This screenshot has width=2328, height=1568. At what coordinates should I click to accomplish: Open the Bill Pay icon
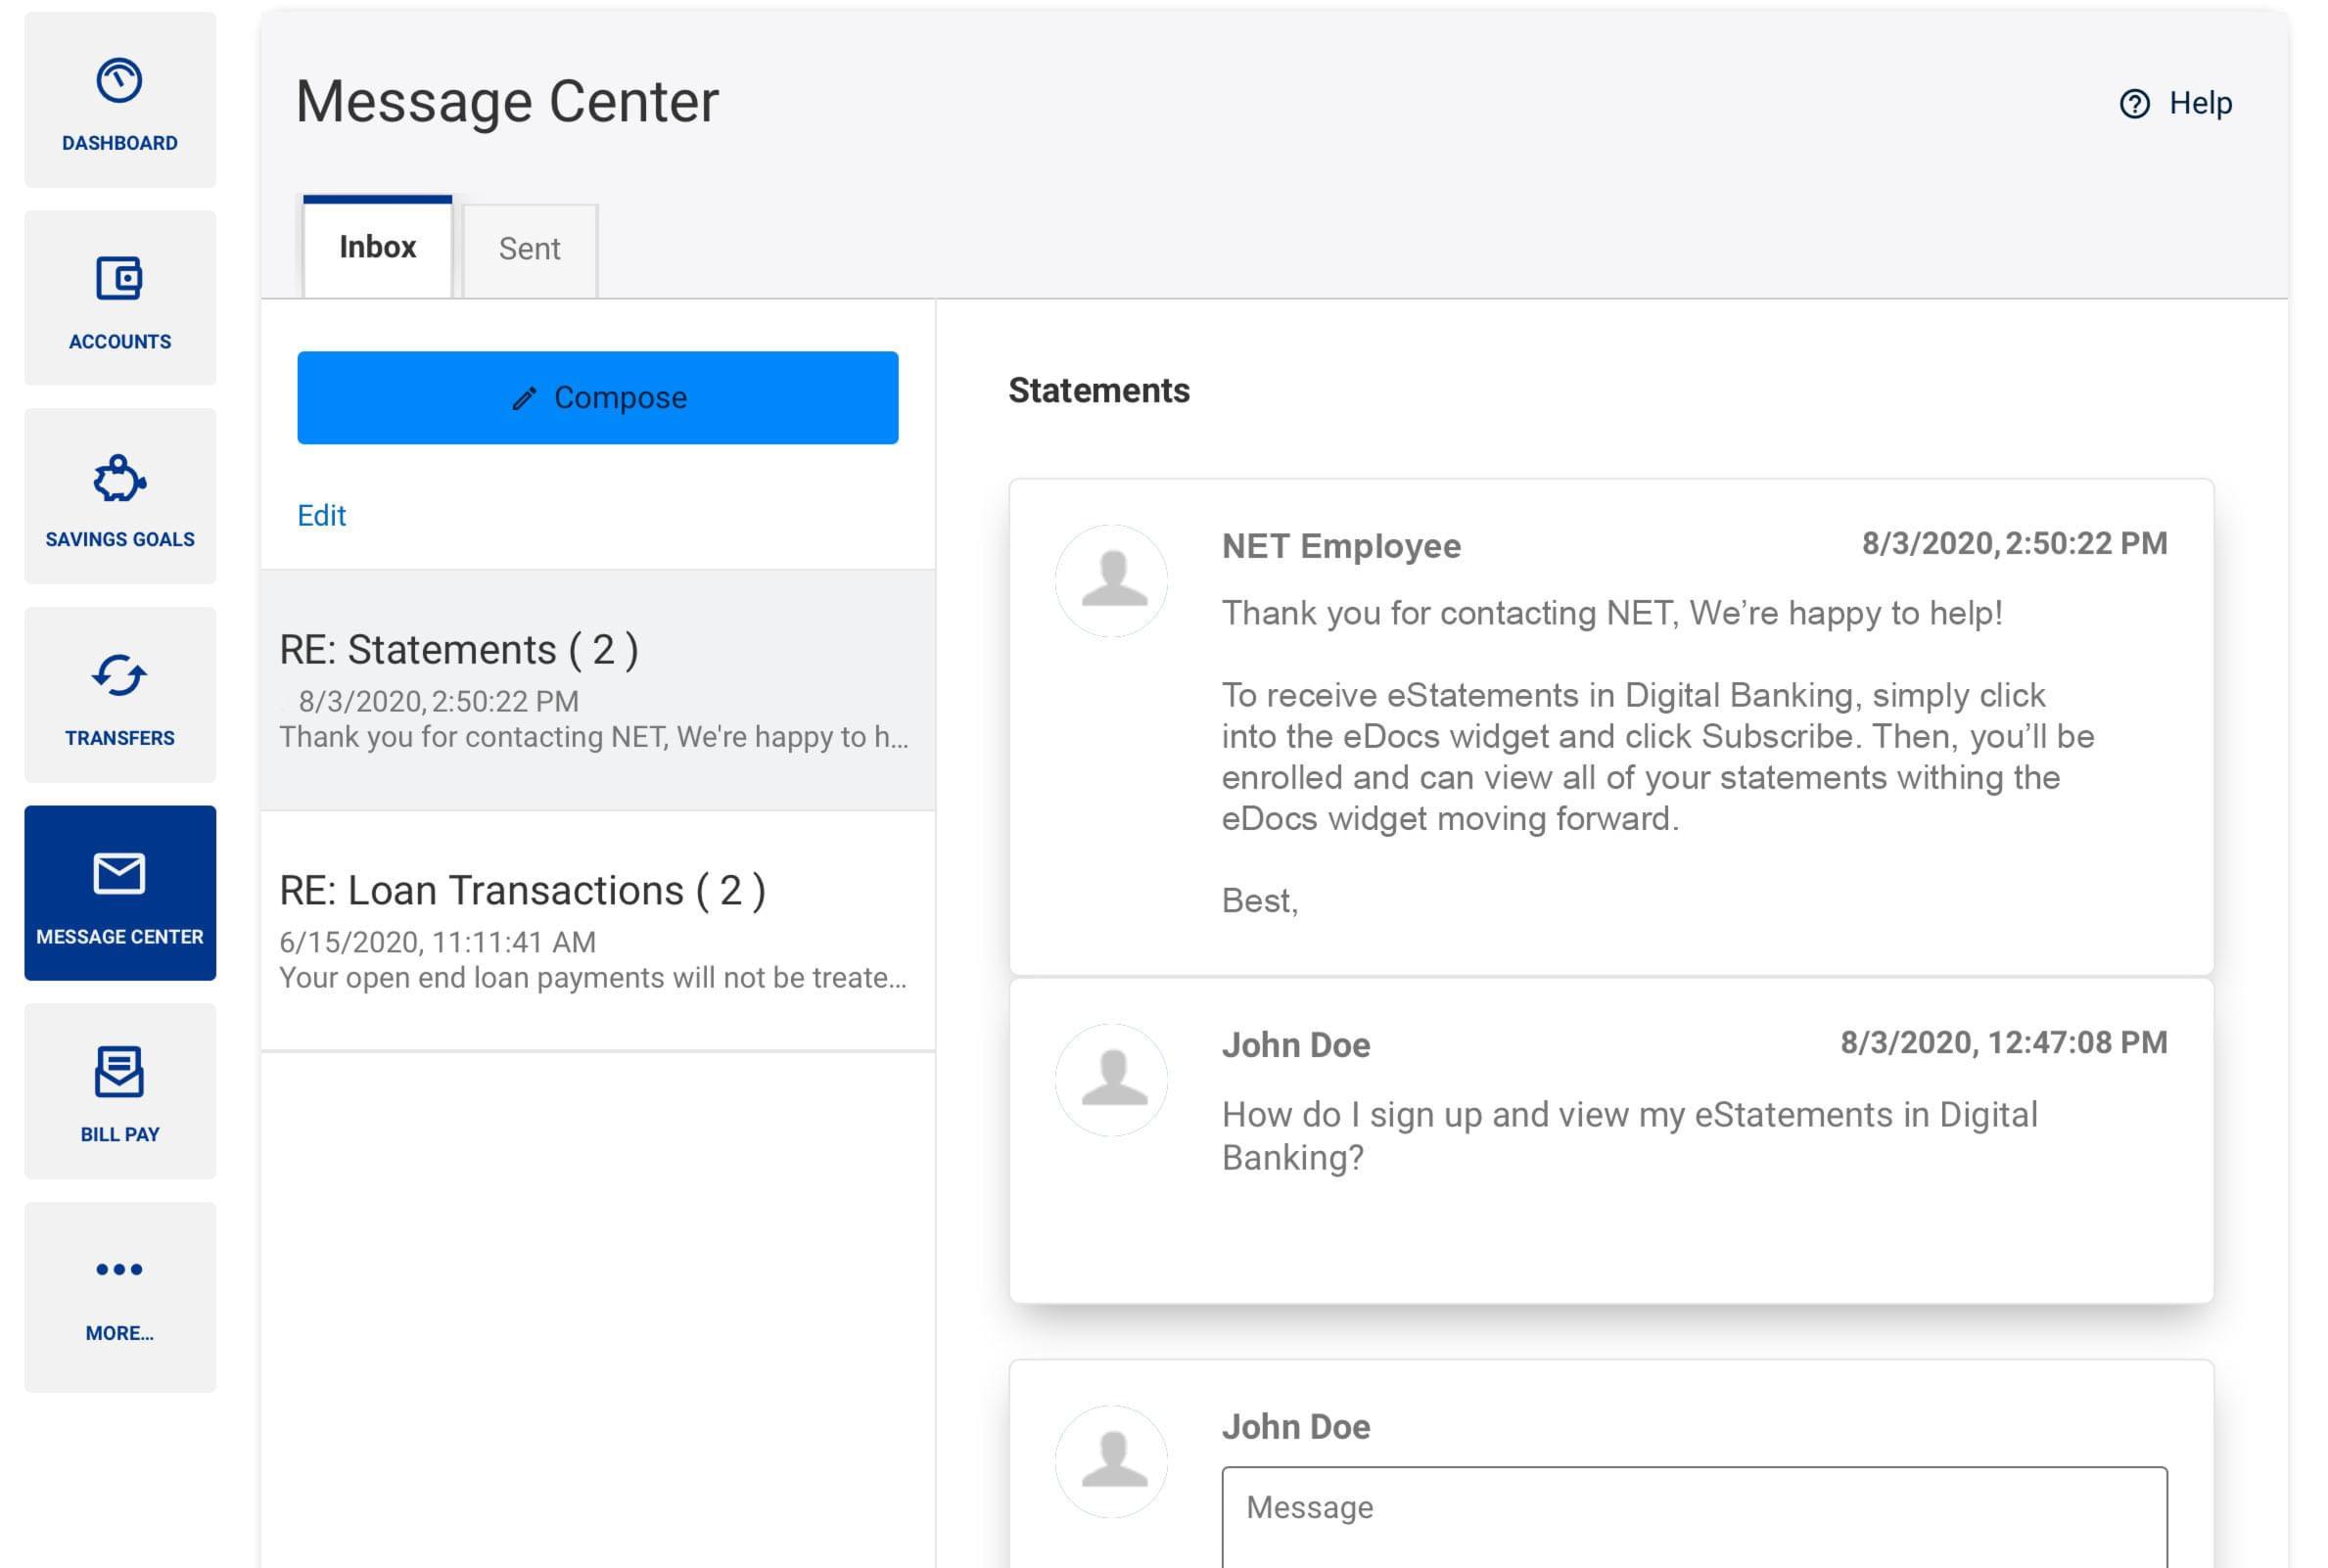point(119,1071)
